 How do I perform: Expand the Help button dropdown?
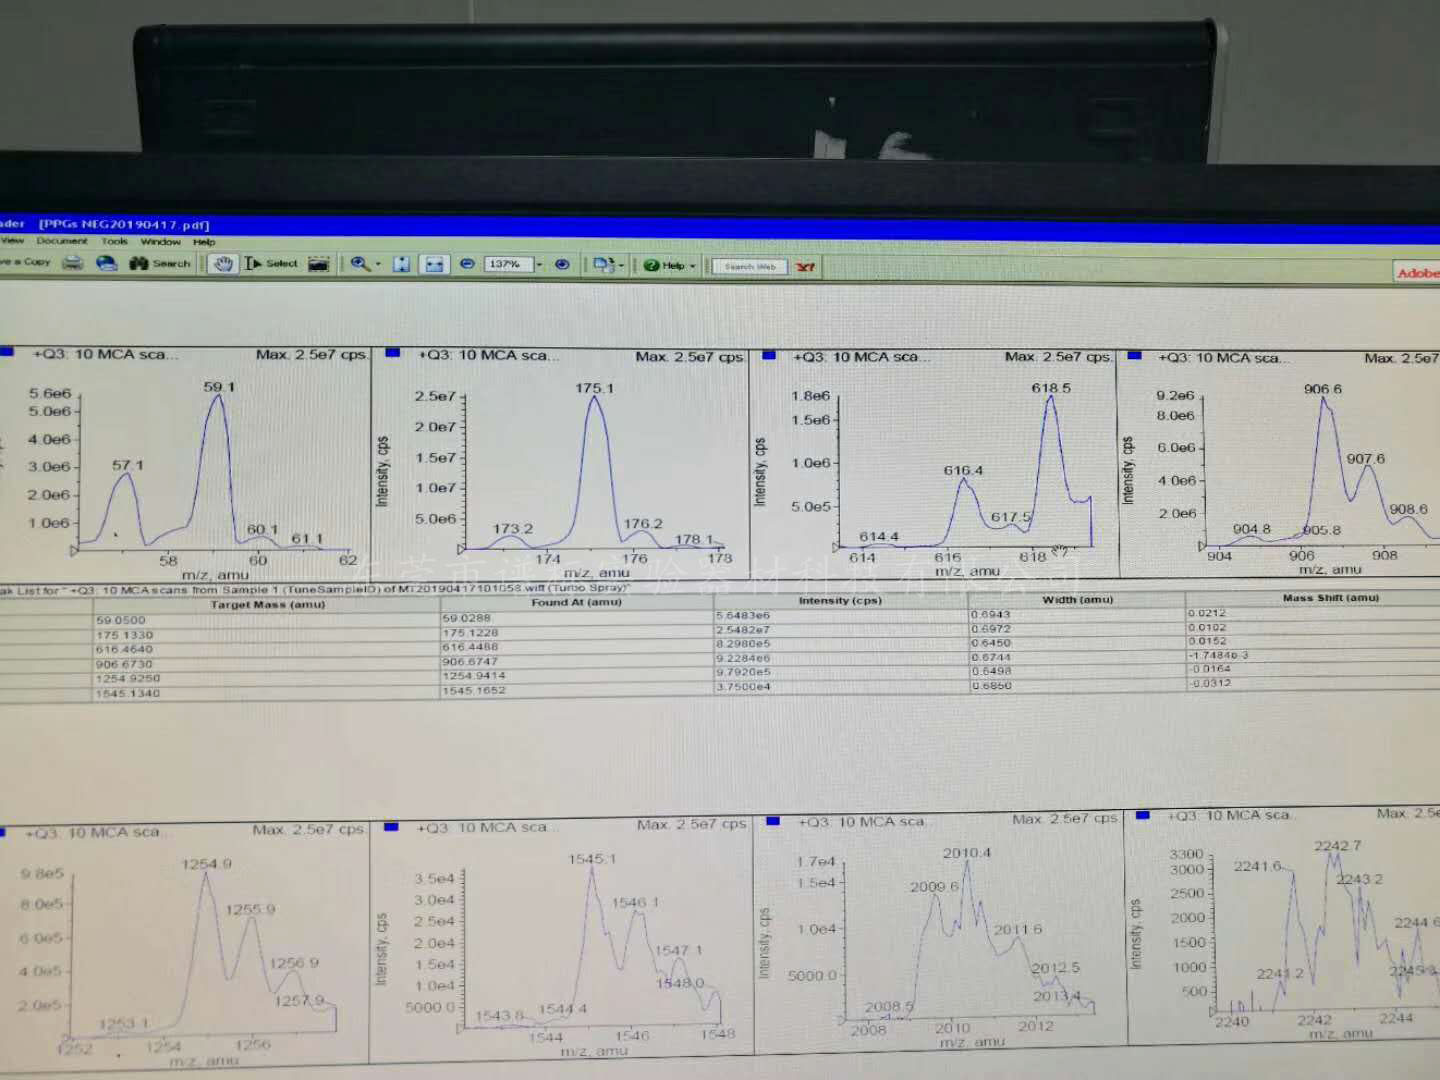692,266
